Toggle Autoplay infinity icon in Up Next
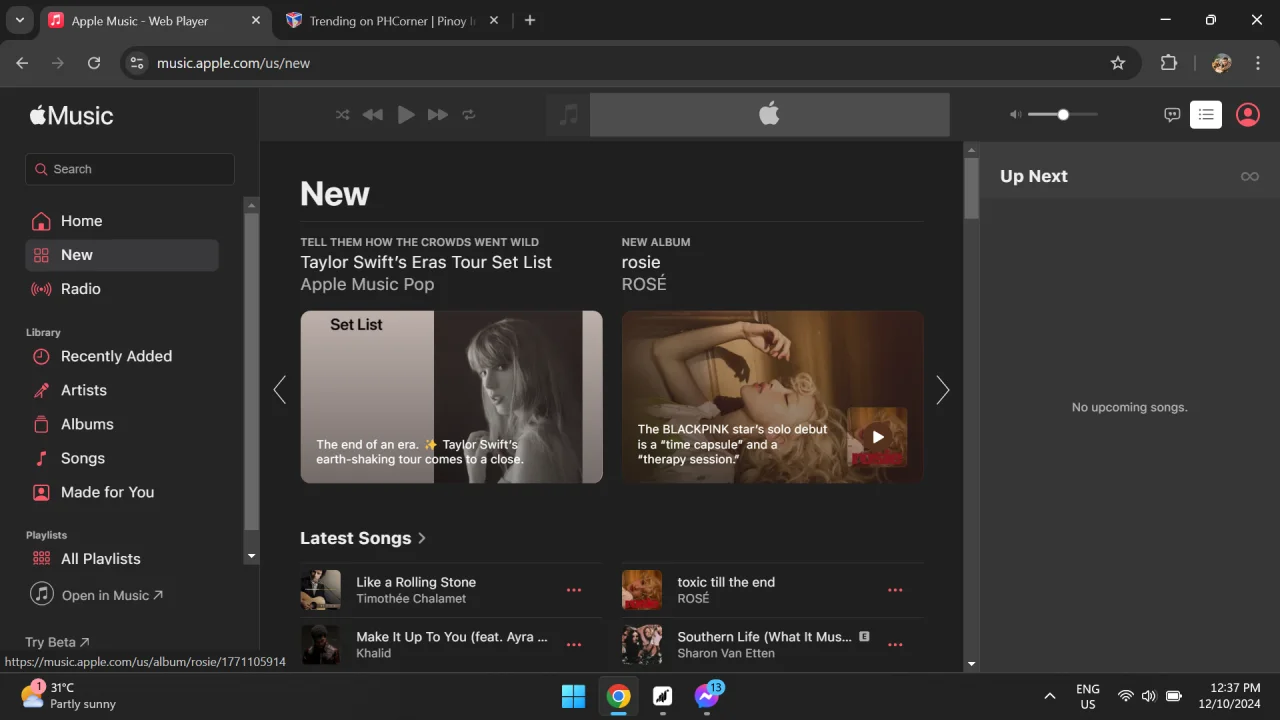1280x720 pixels. (1249, 176)
